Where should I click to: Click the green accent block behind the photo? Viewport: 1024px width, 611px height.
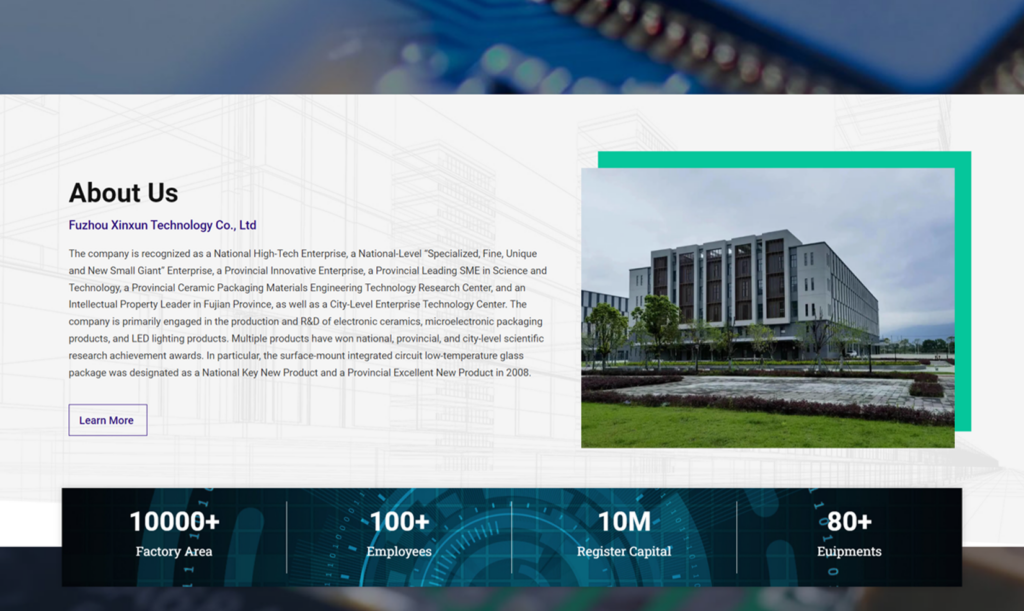tap(963, 290)
